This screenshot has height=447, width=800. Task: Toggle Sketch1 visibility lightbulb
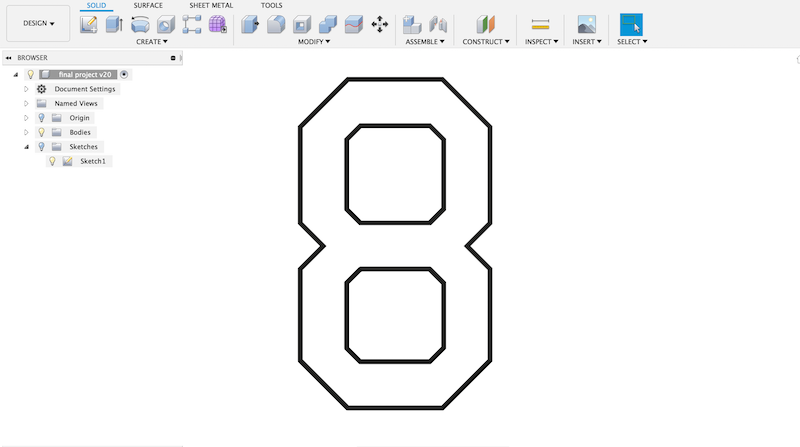coord(52,161)
